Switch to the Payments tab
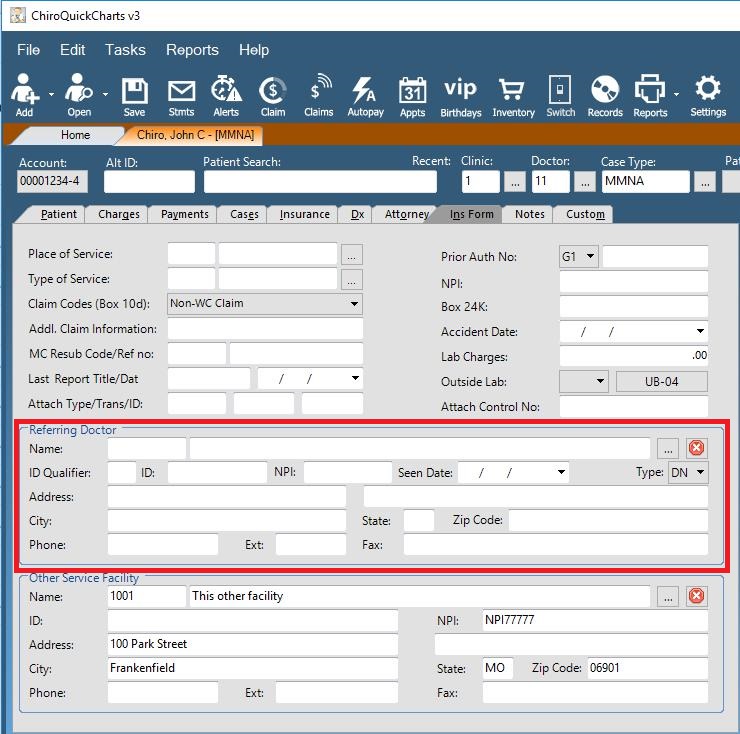The image size is (740, 734). (x=185, y=214)
